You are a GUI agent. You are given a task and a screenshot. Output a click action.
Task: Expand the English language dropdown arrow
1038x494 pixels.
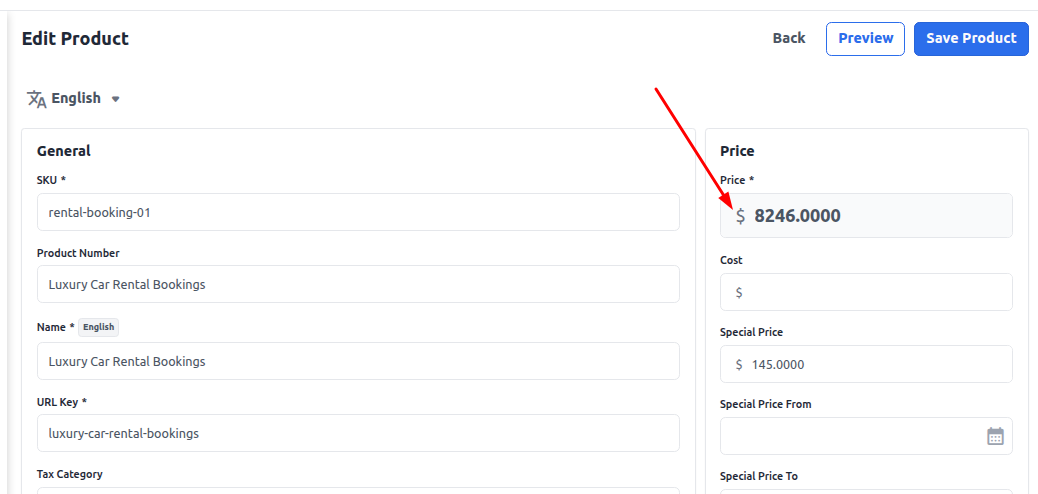click(115, 99)
